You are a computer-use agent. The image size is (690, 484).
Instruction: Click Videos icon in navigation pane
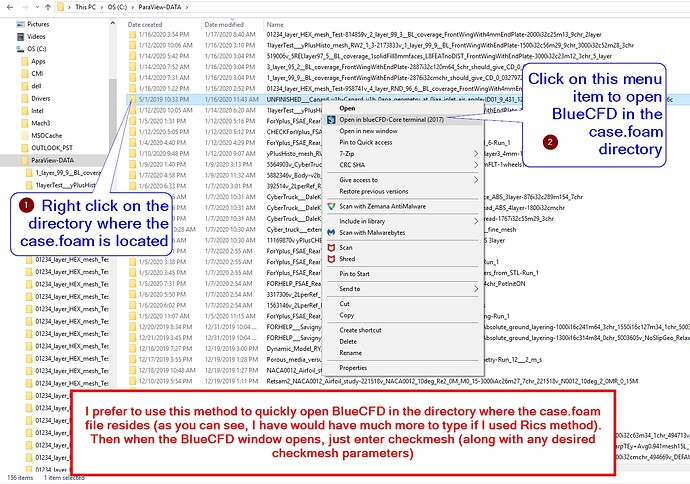pyautogui.click(x=20, y=37)
